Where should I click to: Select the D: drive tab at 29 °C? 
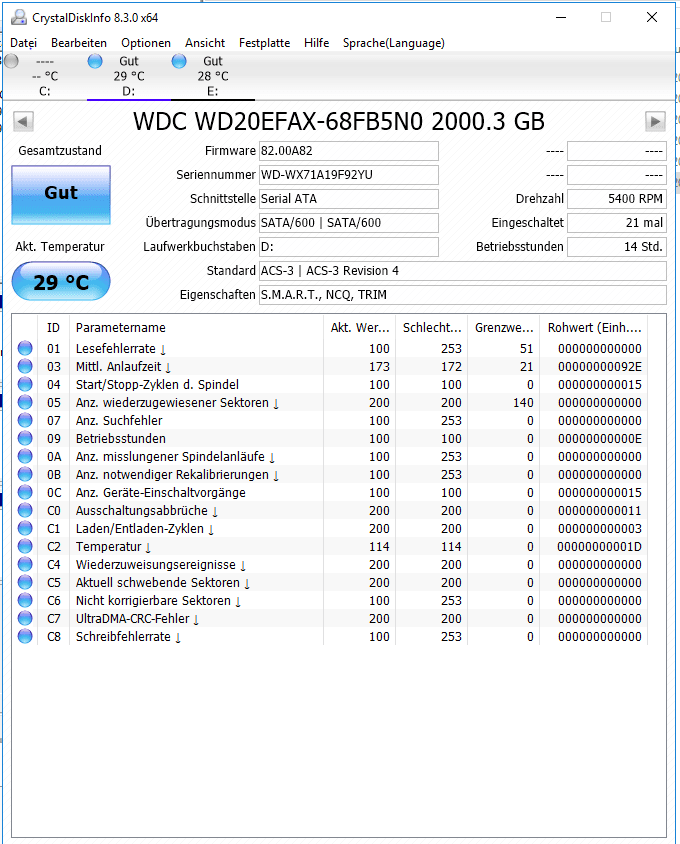pos(129,76)
